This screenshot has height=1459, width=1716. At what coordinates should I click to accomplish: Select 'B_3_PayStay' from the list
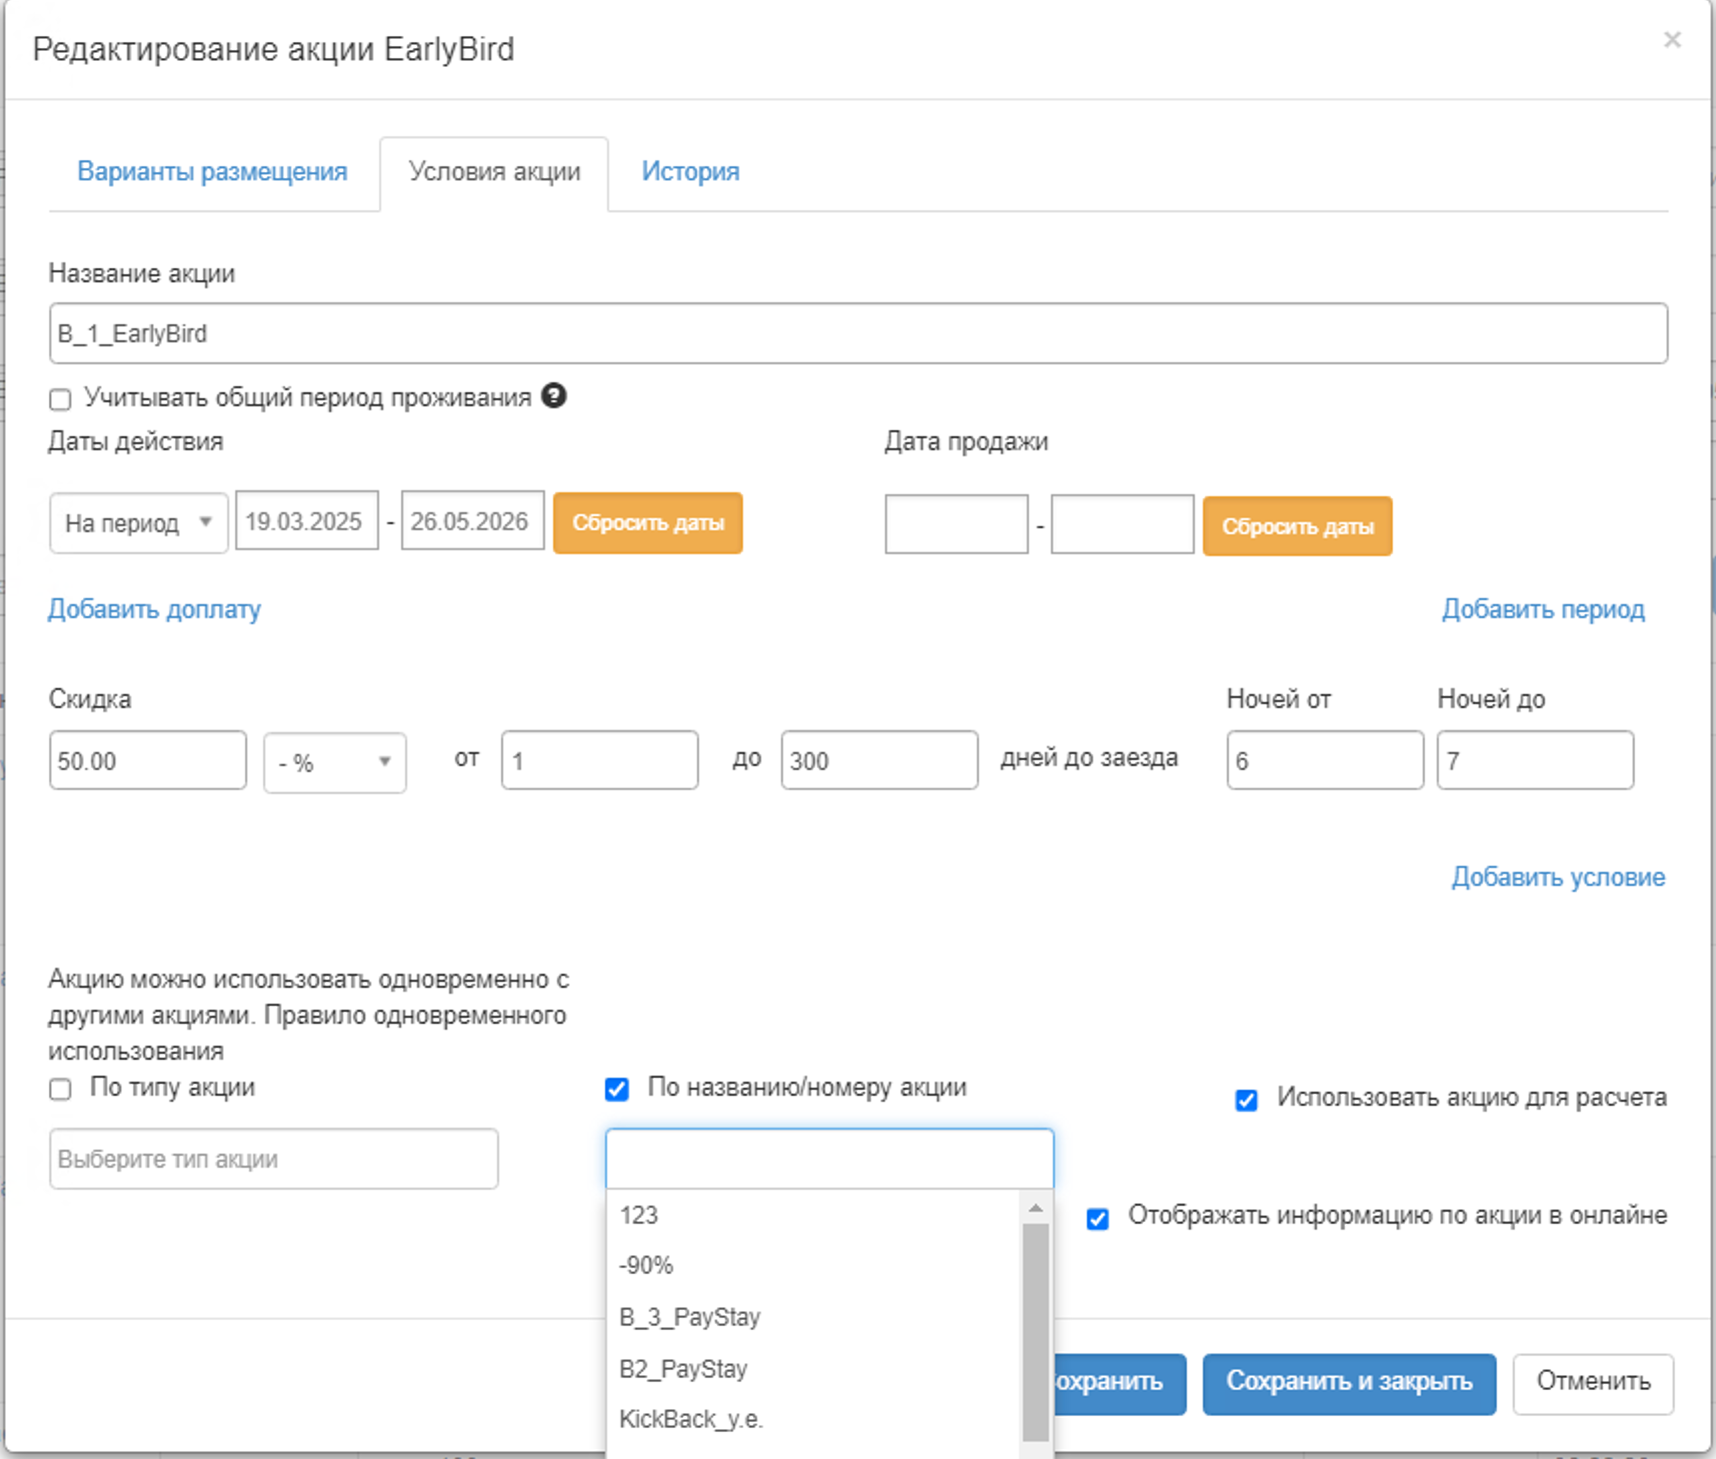point(690,1317)
